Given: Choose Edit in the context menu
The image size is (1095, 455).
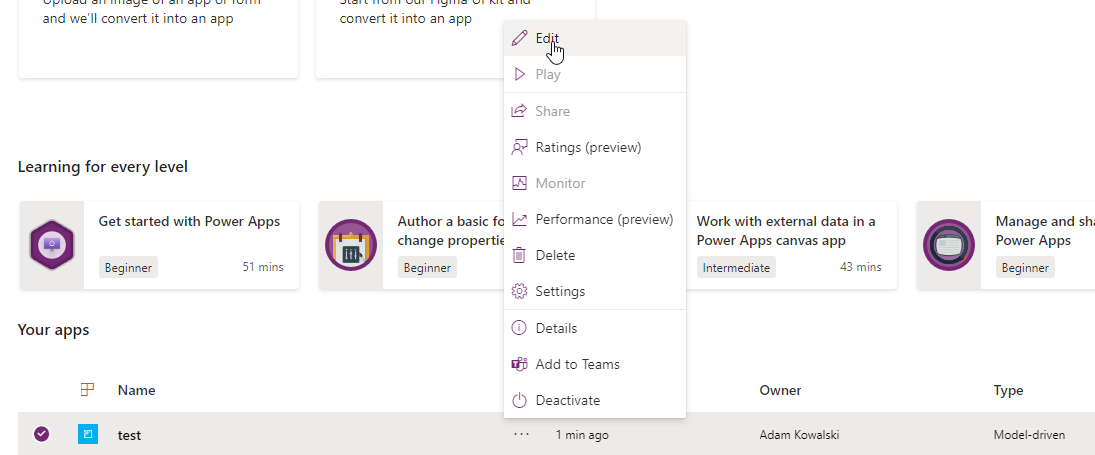Looking at the screenshot, I should pos(594,38).
